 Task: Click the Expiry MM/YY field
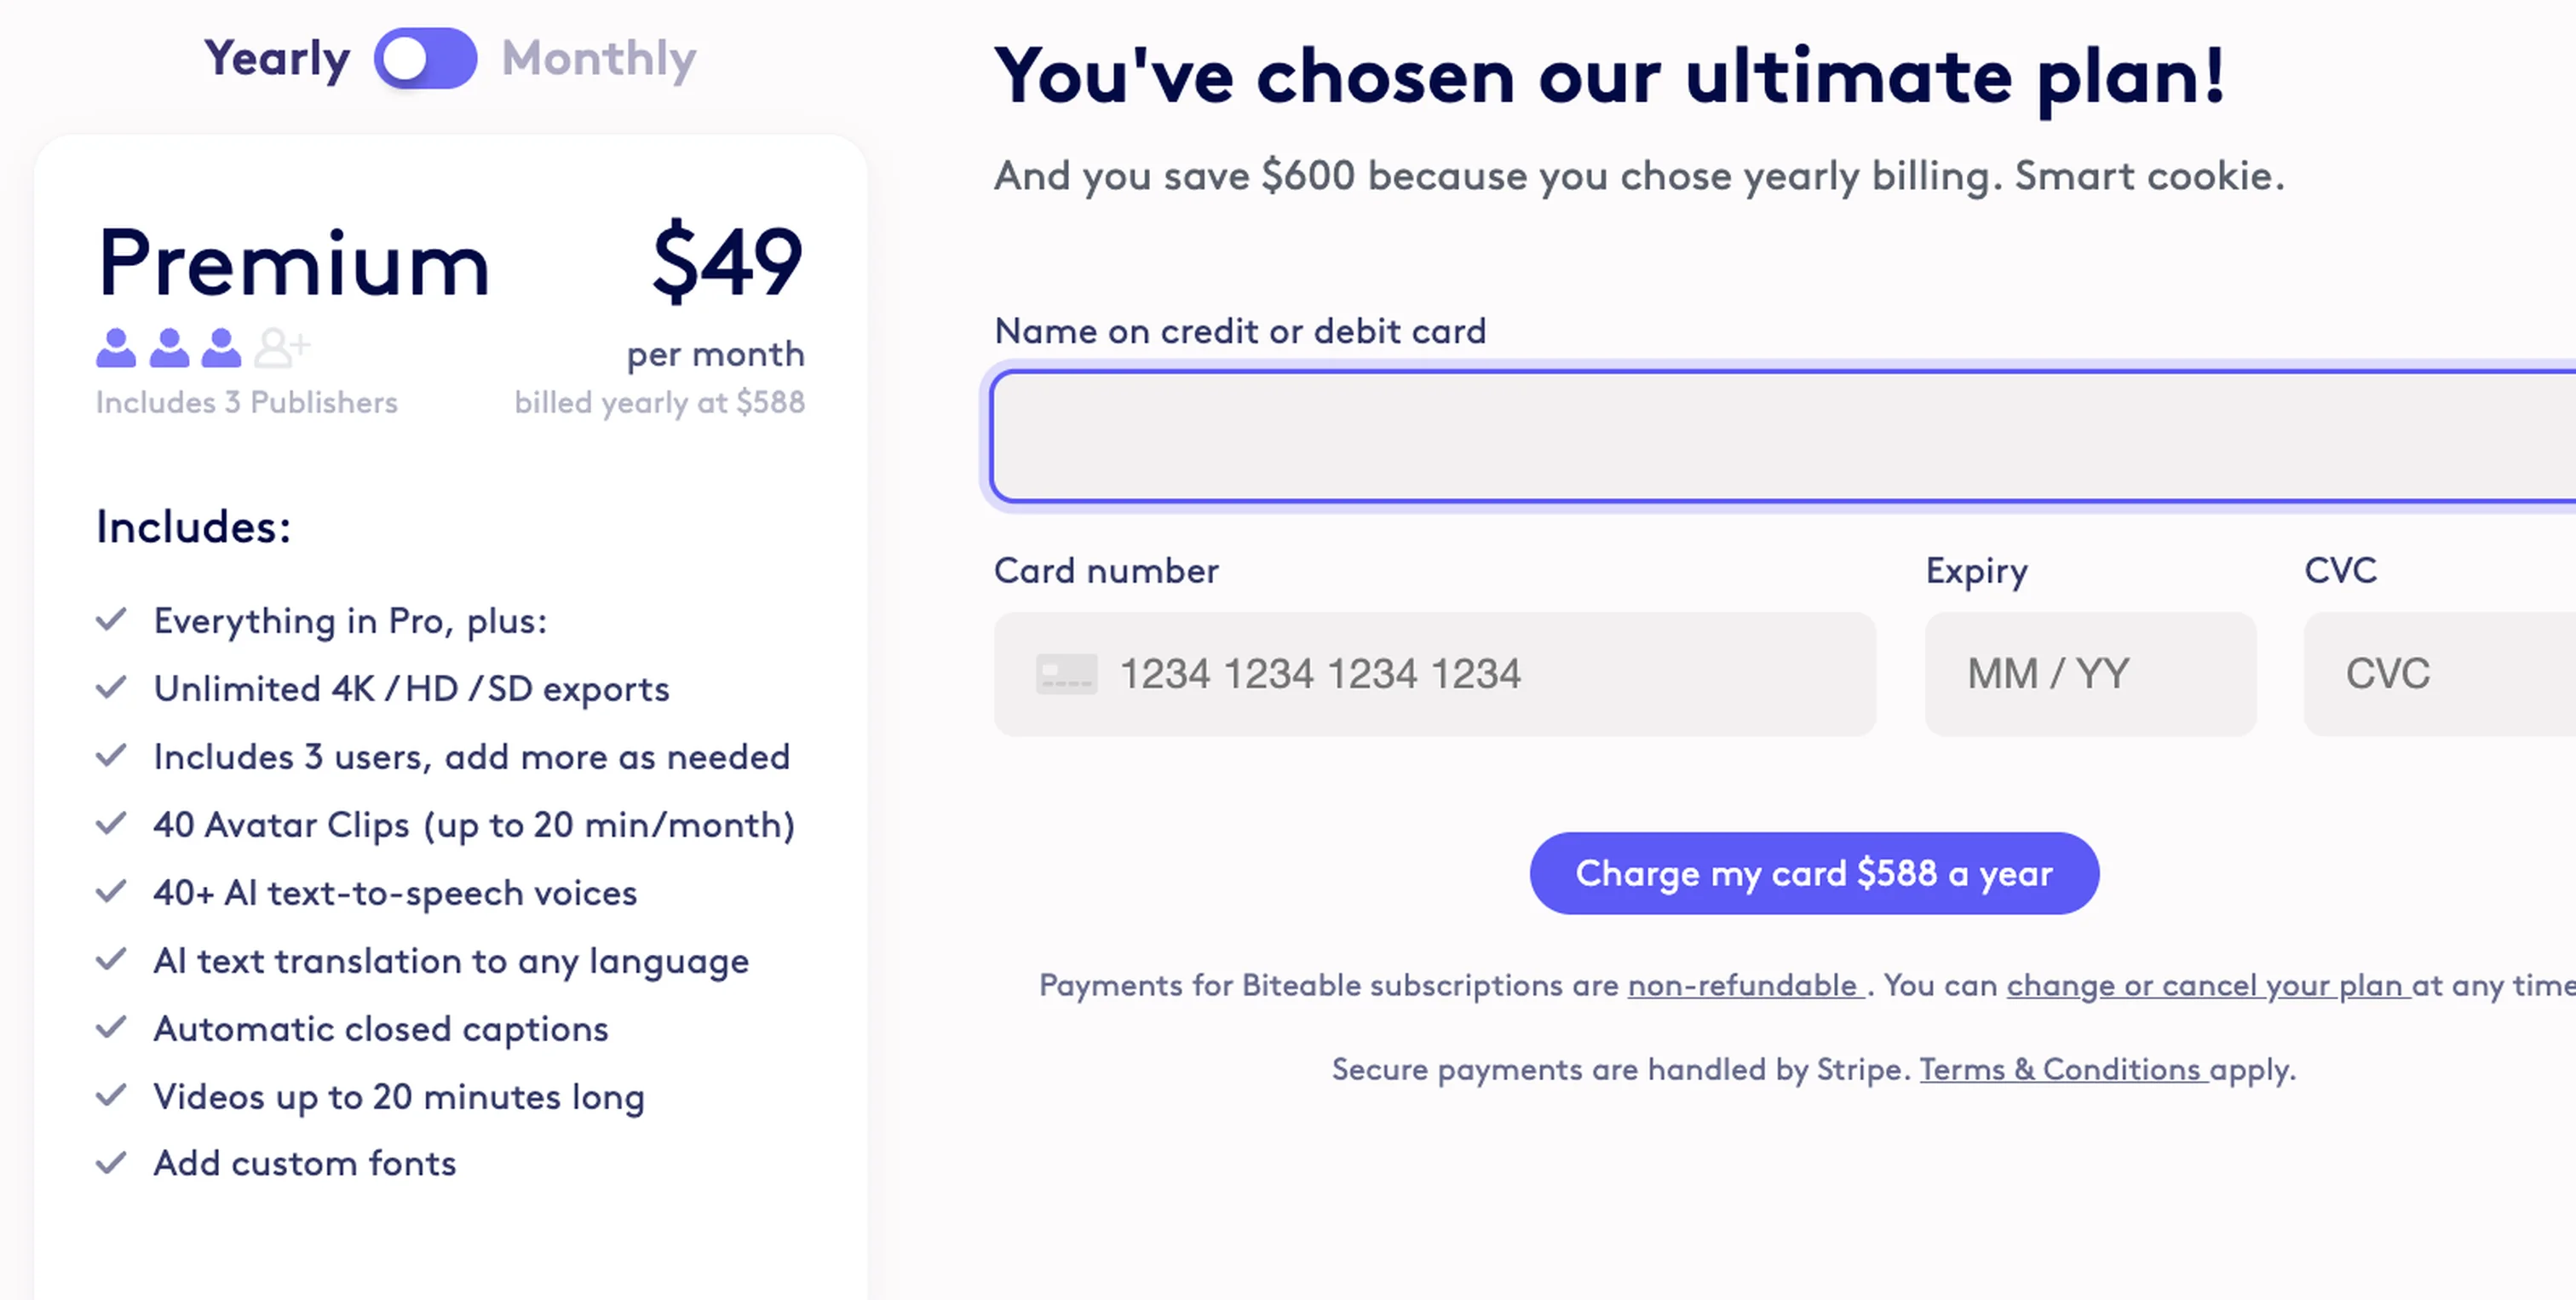2089,673
